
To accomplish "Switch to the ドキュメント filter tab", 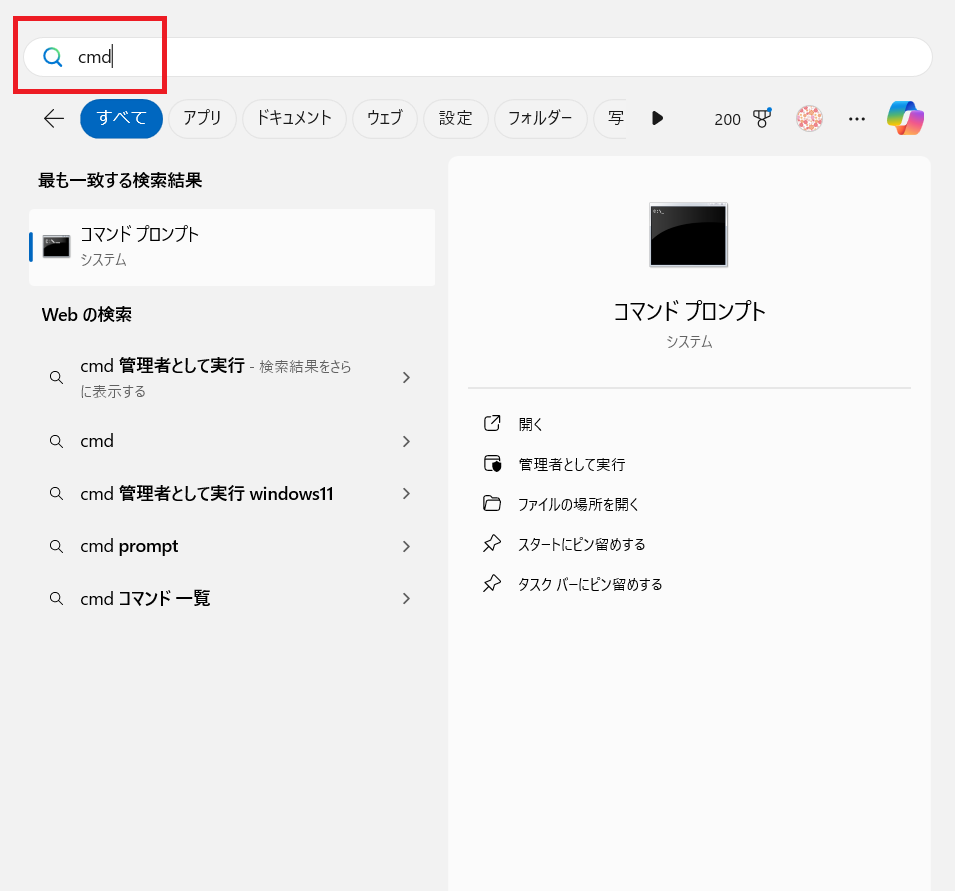I will point(294,118).
